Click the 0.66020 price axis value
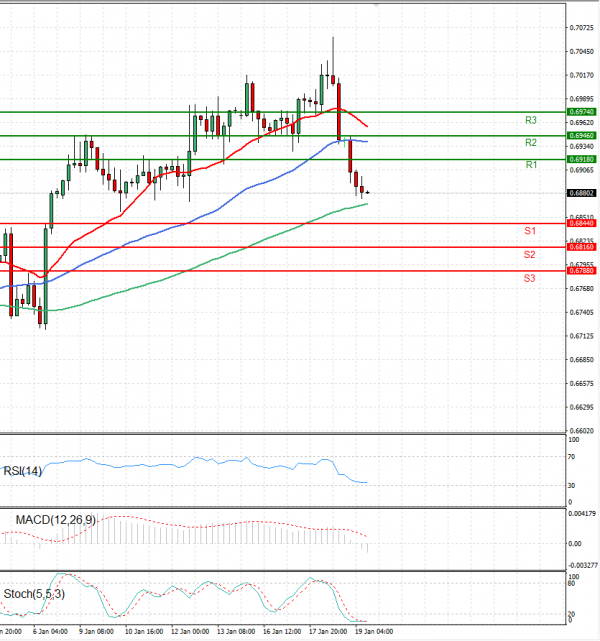Viewport: 600px width, 641px height. click(582, 430)
